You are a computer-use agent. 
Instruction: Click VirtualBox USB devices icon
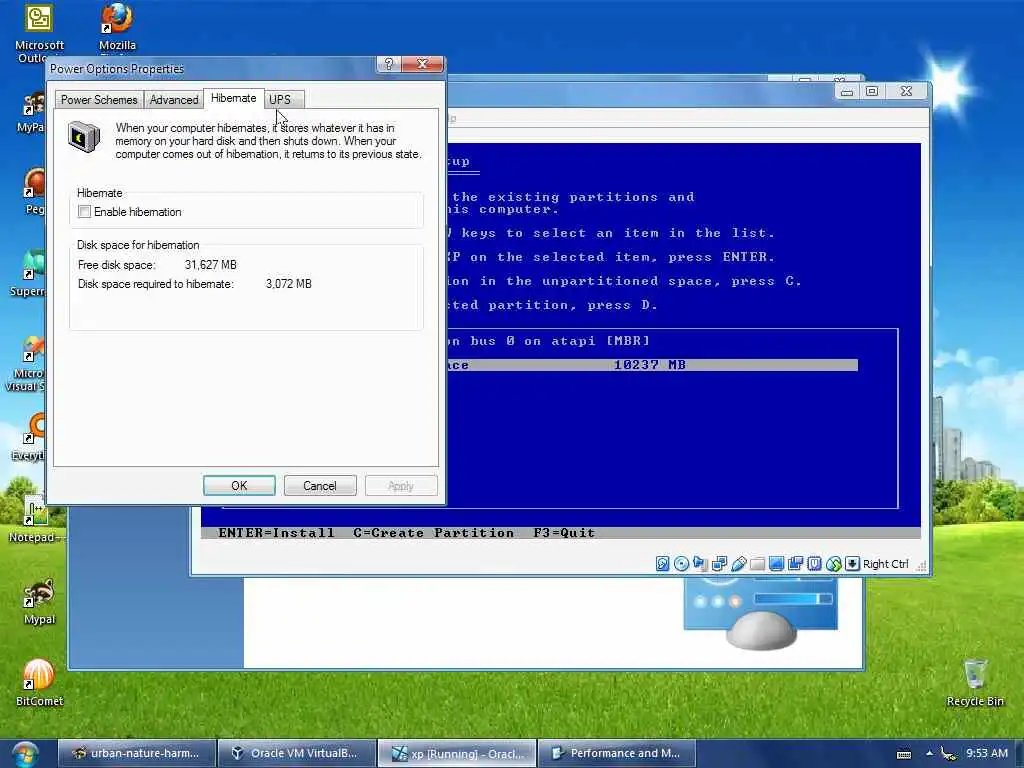click(x=739, y=564)
